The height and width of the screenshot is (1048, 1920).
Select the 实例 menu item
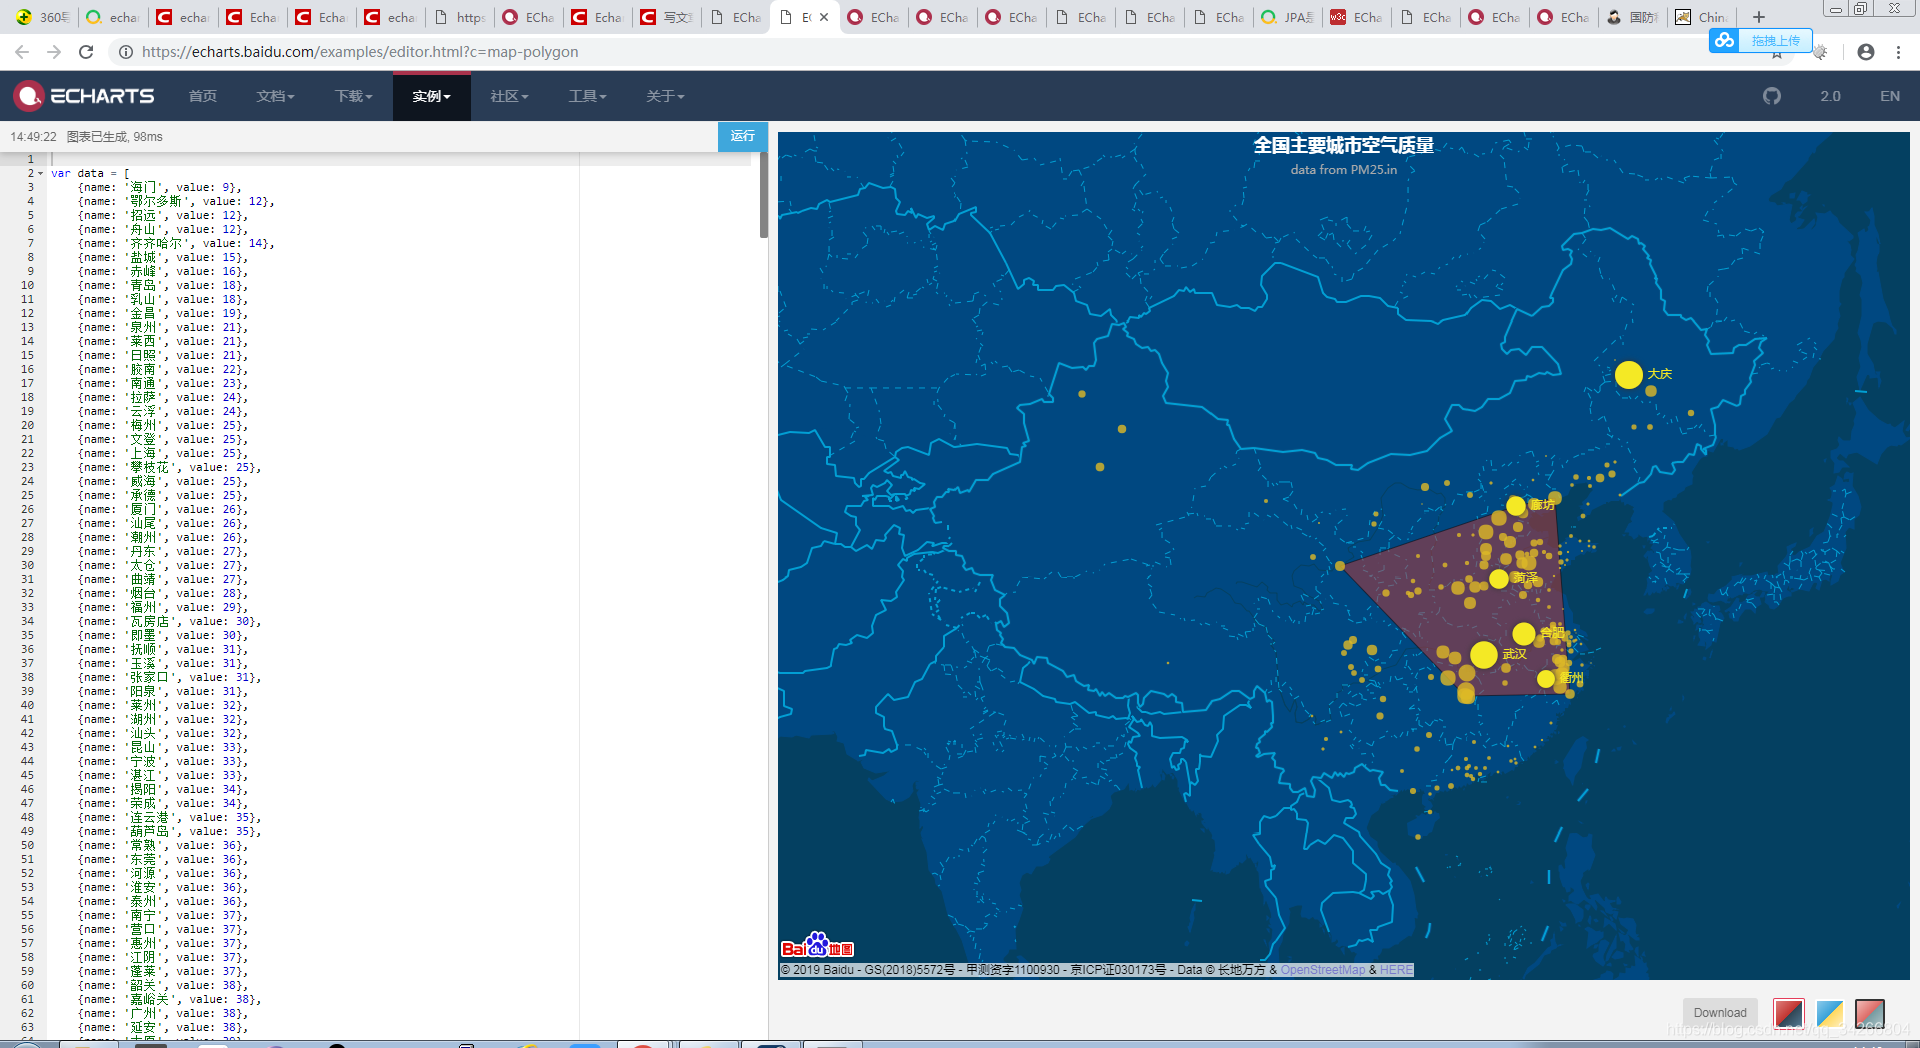(431, 96)
